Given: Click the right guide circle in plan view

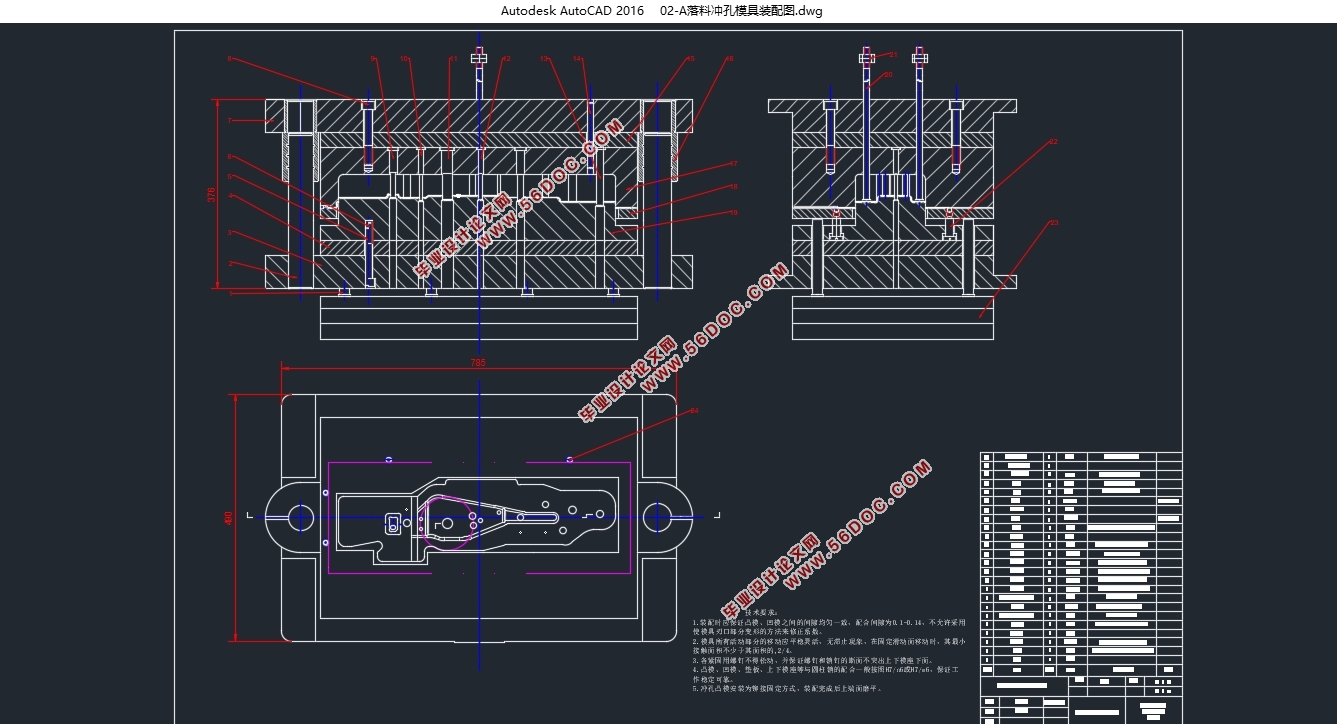Looking at the screenshot, I should click(x=657, y=517).
